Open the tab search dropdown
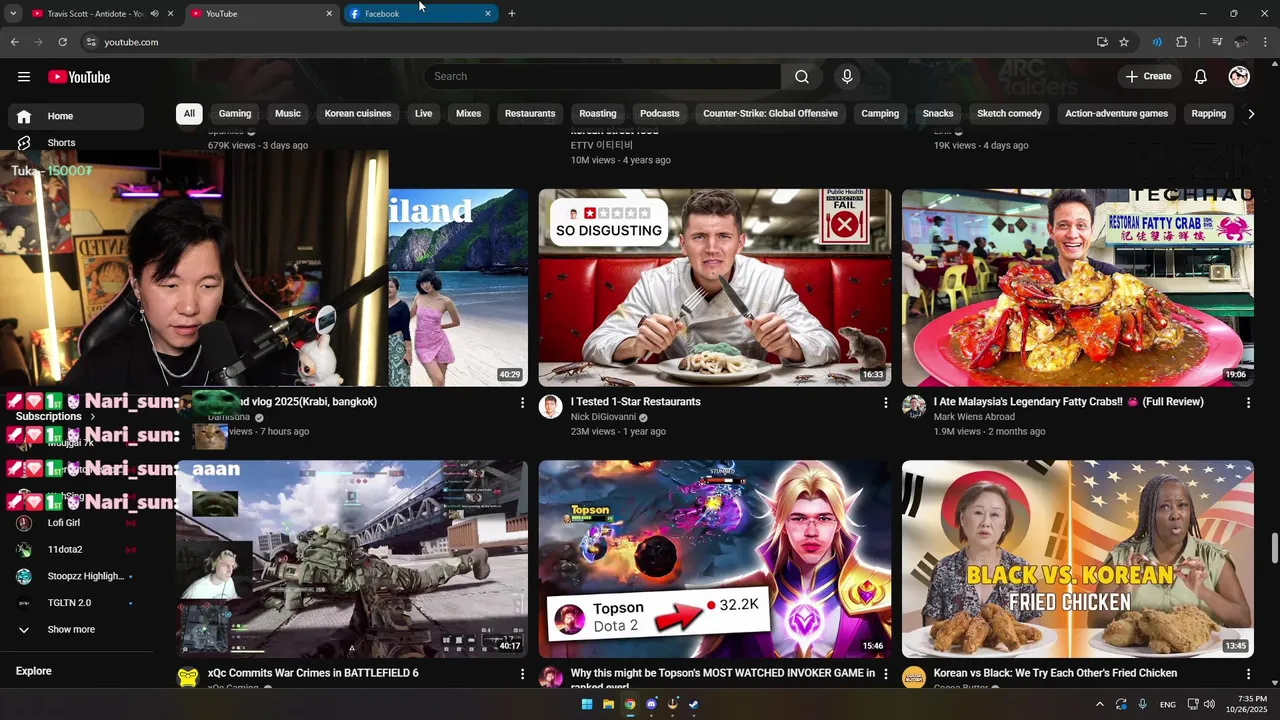1280x720 pixels. (x=13, y=14)
